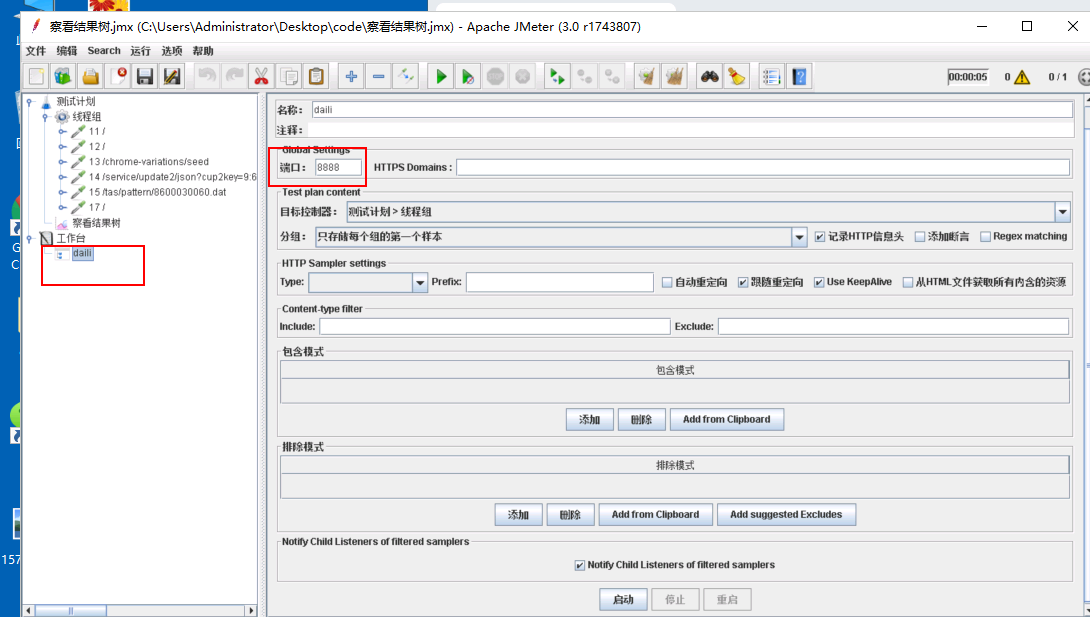Open the 文件 menu

coord(35,51)
